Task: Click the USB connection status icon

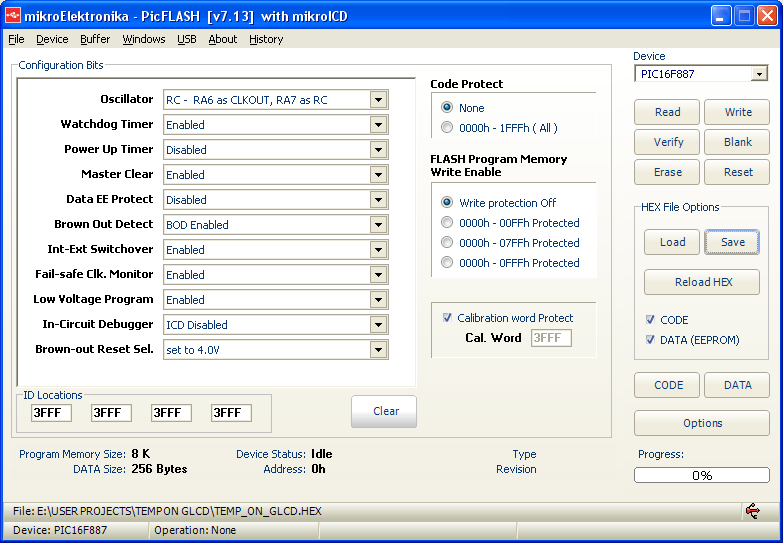Action: pyautogui.click(x=752, y=511)
